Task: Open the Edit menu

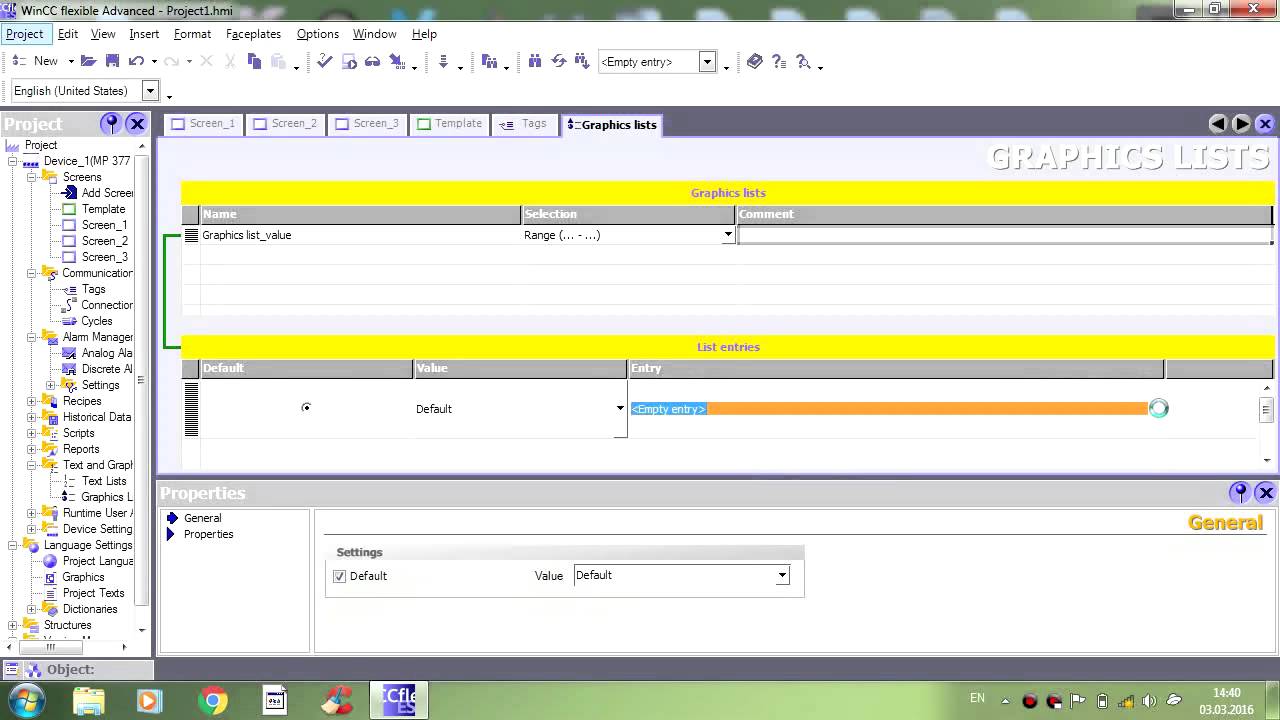Action: 68,34
